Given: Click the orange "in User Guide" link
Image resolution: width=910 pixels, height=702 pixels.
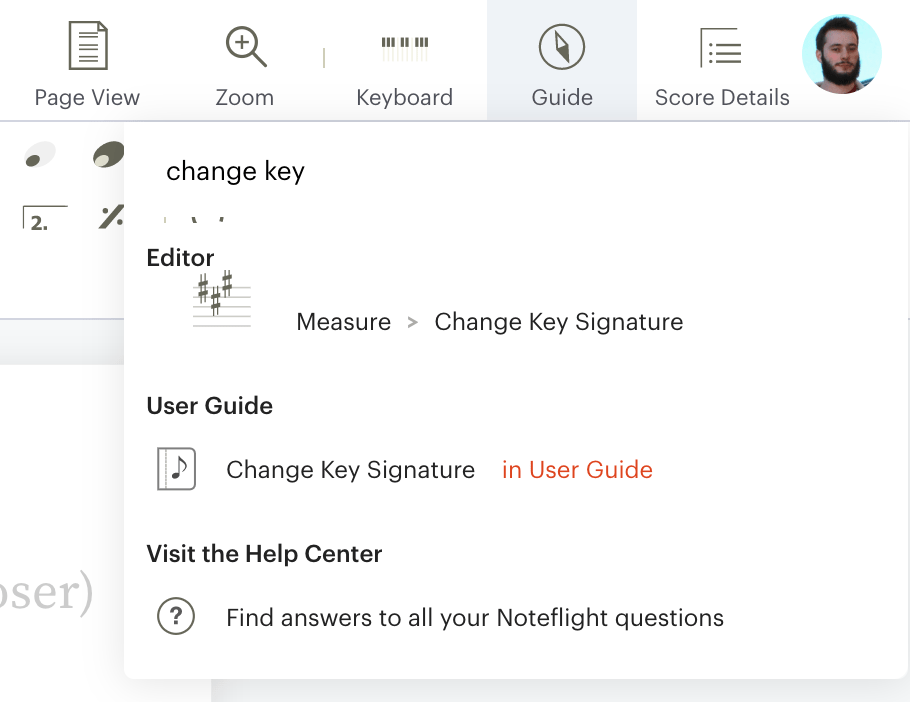Looking at the screenshot, I should 577,469.
